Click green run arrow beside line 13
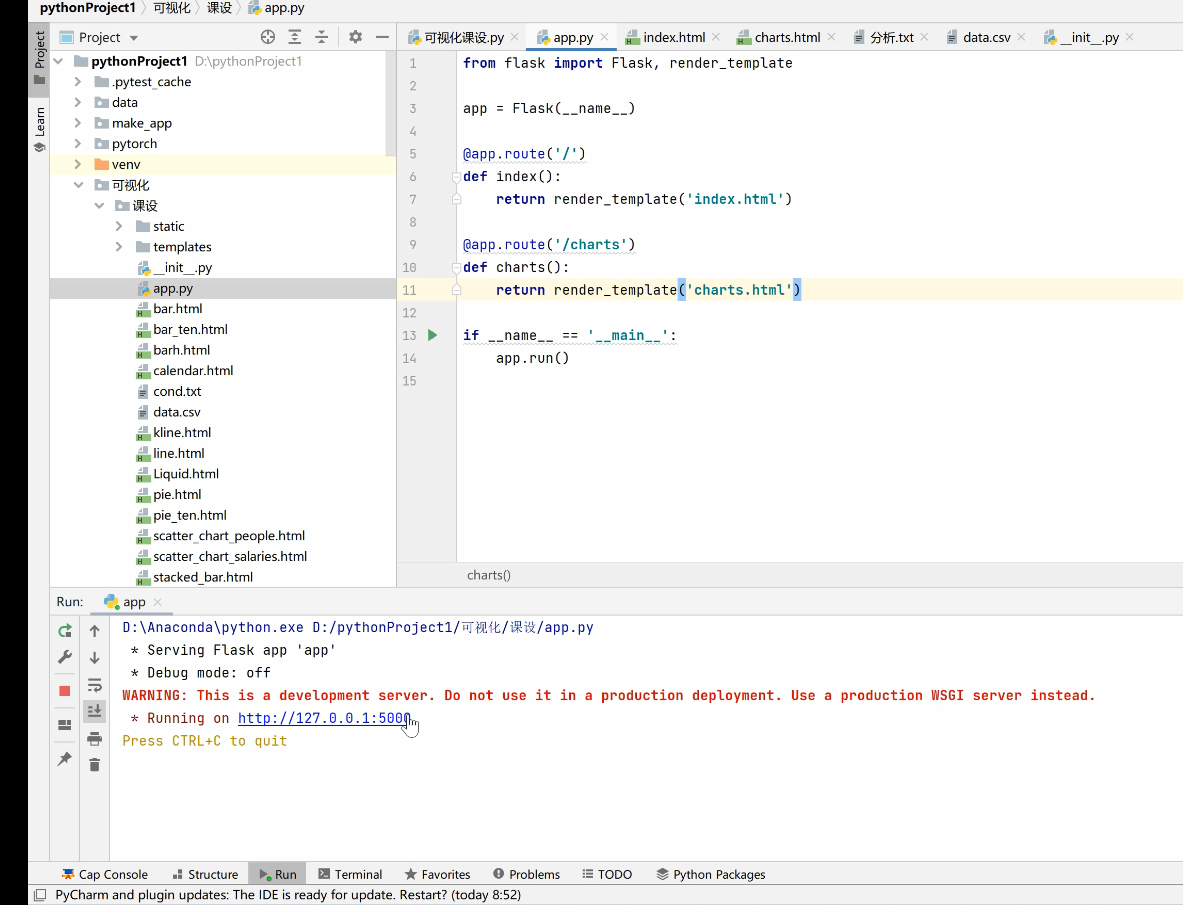The height and width of the screenshot is (905, 1183). pos(433,335)
